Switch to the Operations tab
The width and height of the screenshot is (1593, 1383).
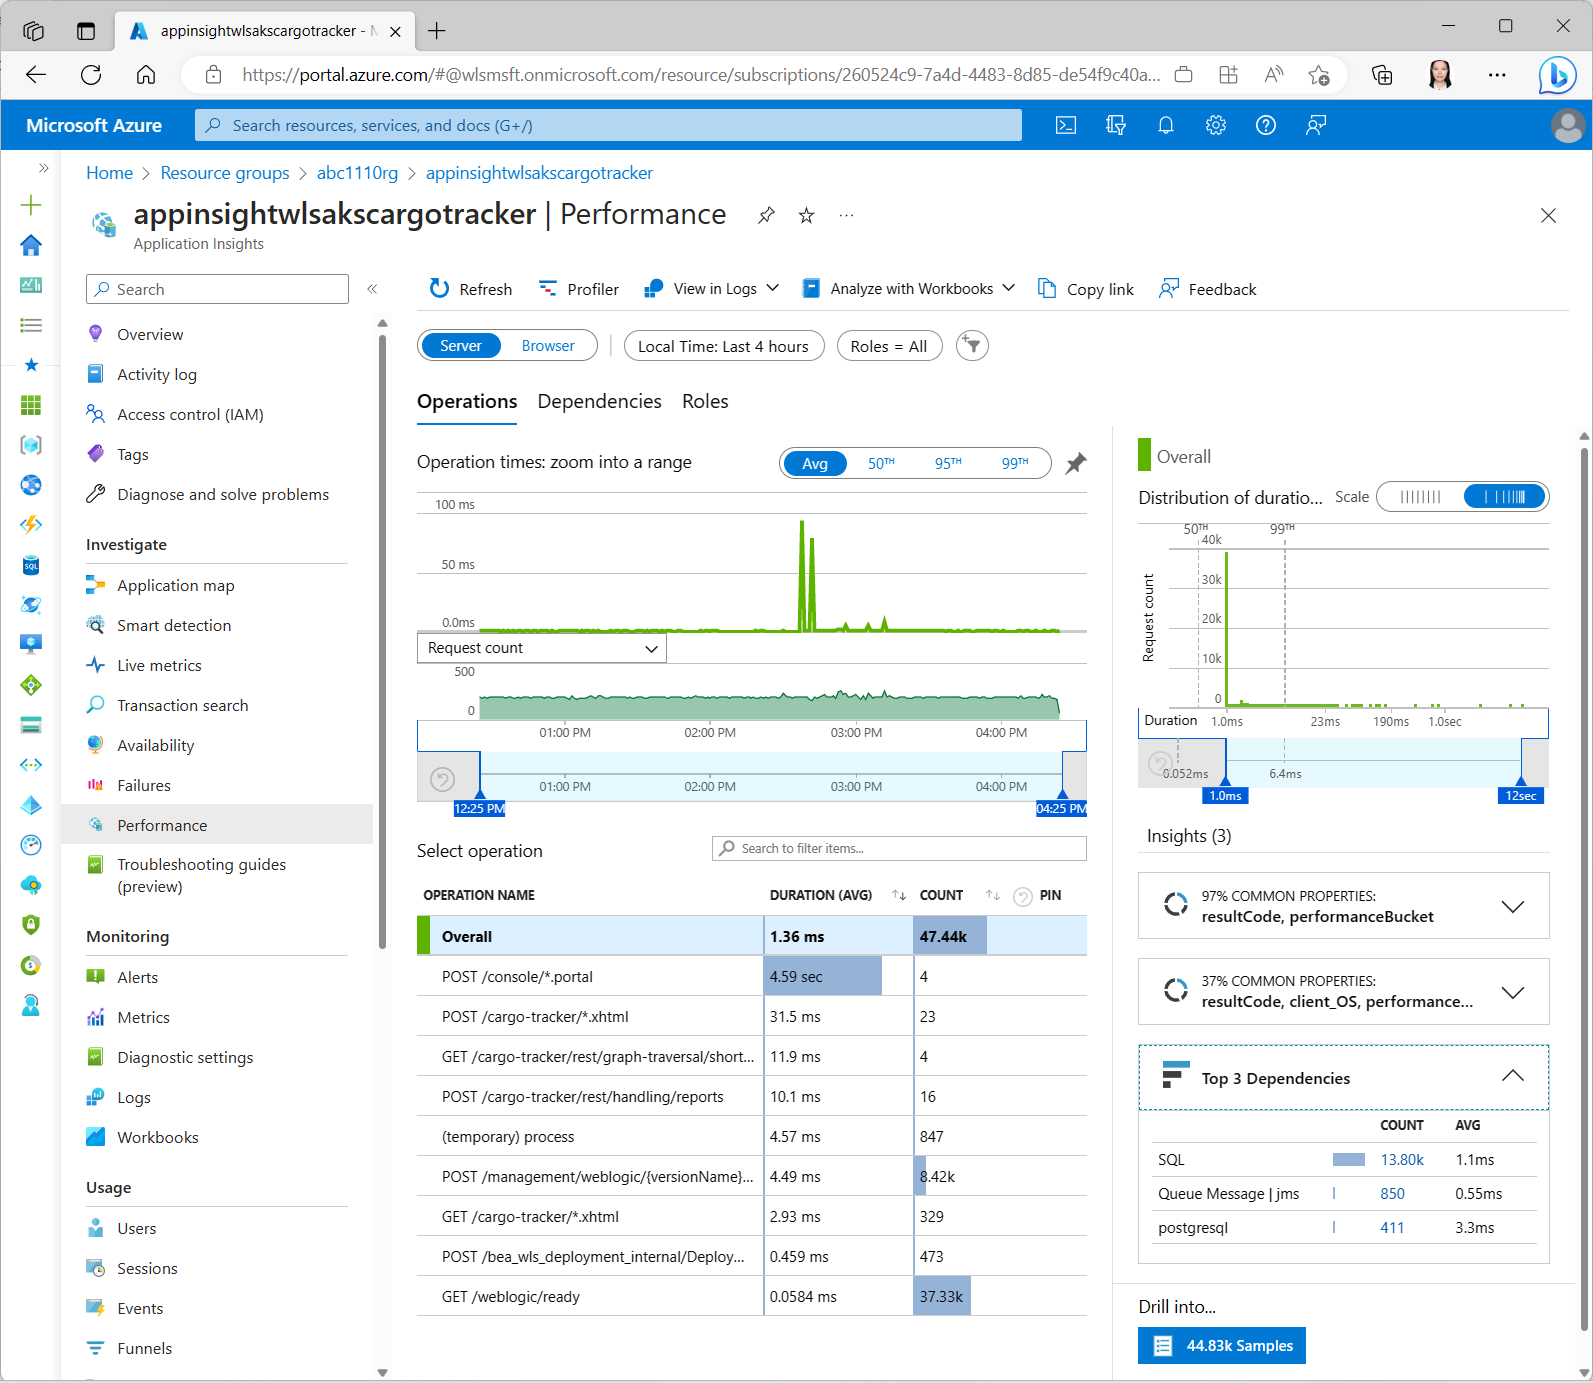(467, 401)
